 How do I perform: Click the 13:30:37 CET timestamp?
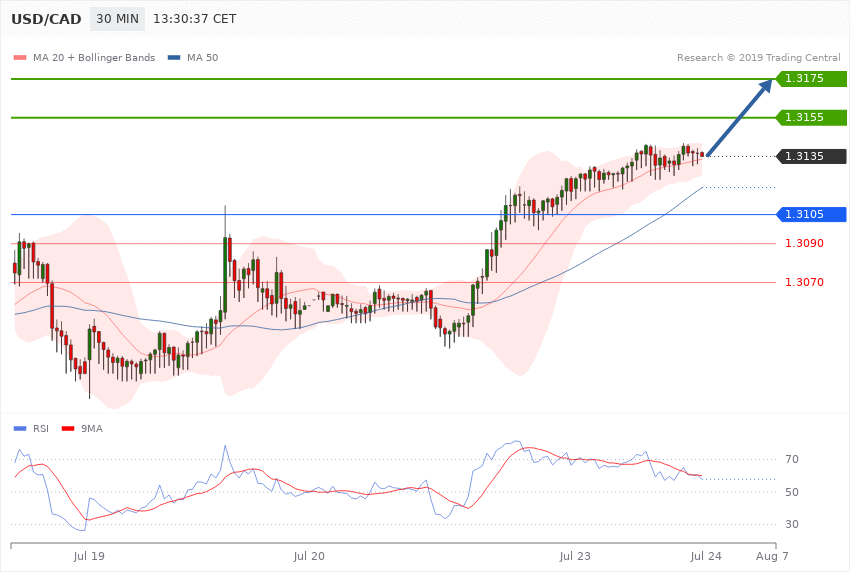tap(195, 19)
